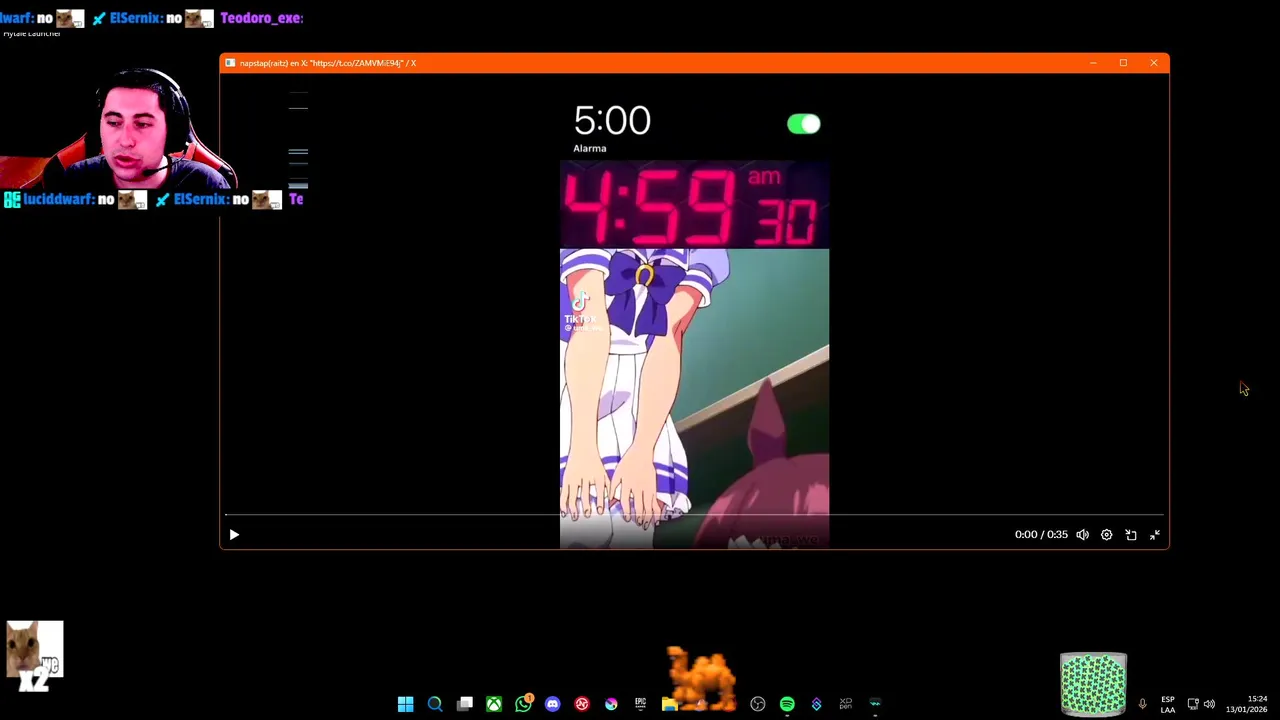The image size is (1280, 720).
Task: Click the 0:00 / 0:35 time display
Action: (x=1041, y=535)
